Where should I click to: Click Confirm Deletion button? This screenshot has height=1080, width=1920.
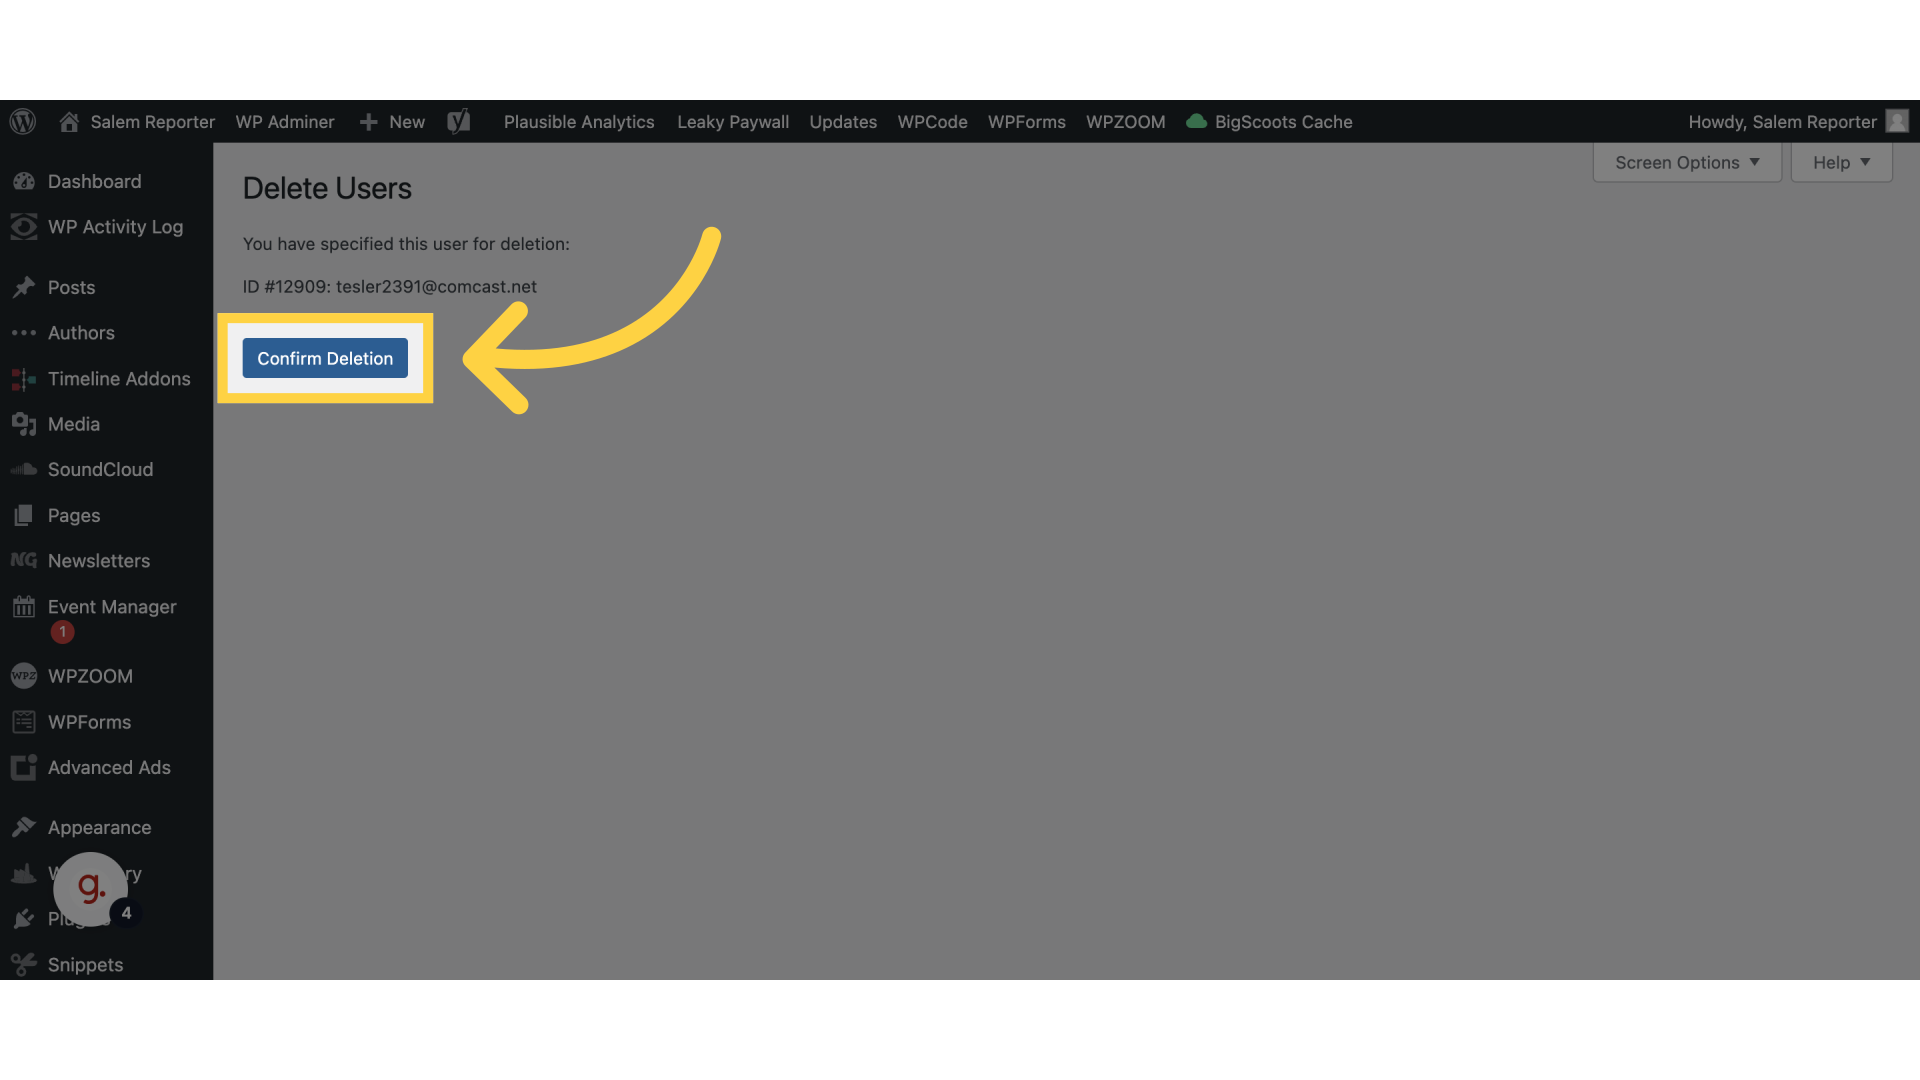click(x=324, y=357)
